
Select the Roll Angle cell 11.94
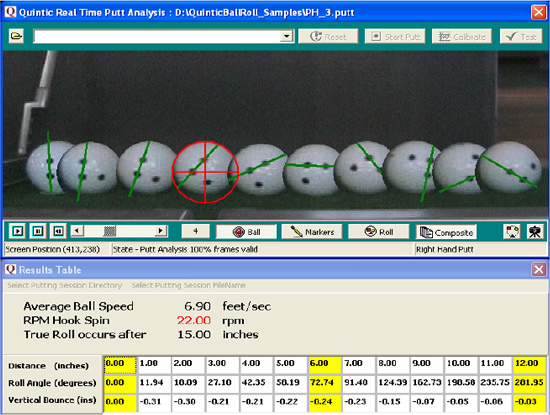click(x=154, y=383)
